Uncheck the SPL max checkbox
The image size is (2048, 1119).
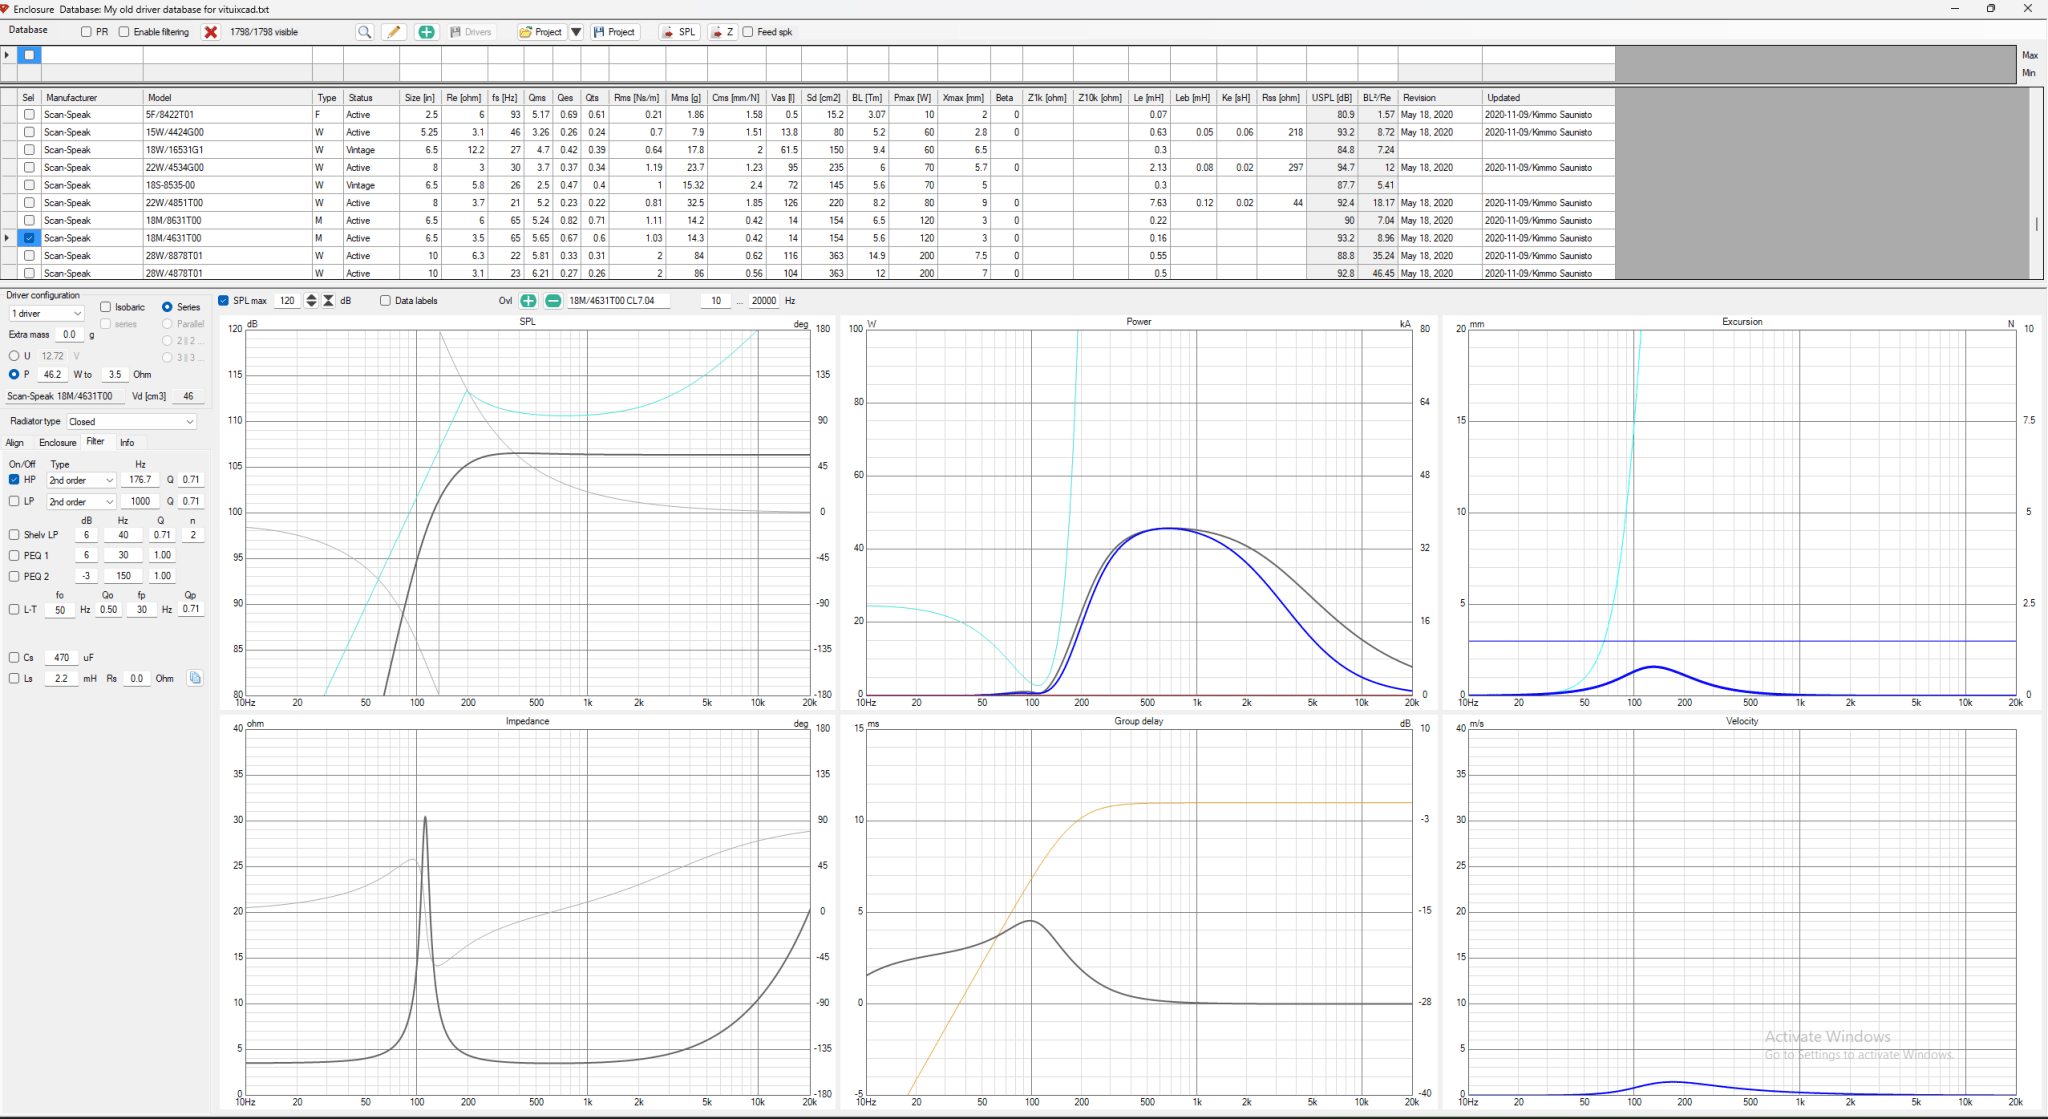point(224,301)
